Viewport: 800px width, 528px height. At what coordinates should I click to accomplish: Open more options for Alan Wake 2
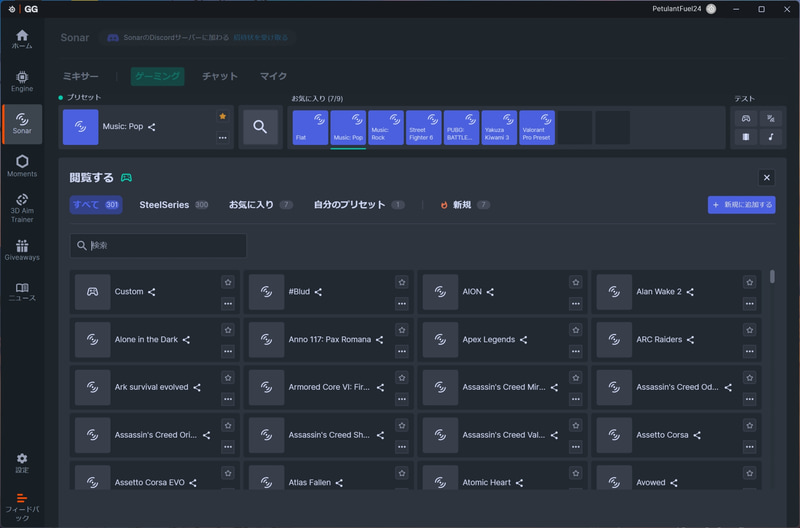[749, 304]
